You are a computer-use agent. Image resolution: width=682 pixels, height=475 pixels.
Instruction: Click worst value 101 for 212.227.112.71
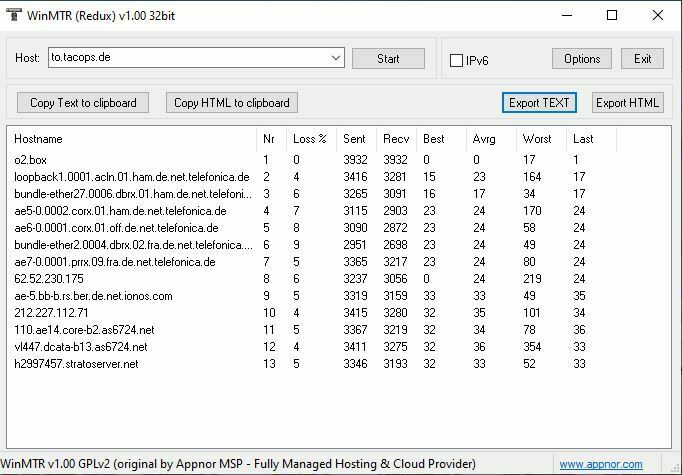[x=532, y=313]
